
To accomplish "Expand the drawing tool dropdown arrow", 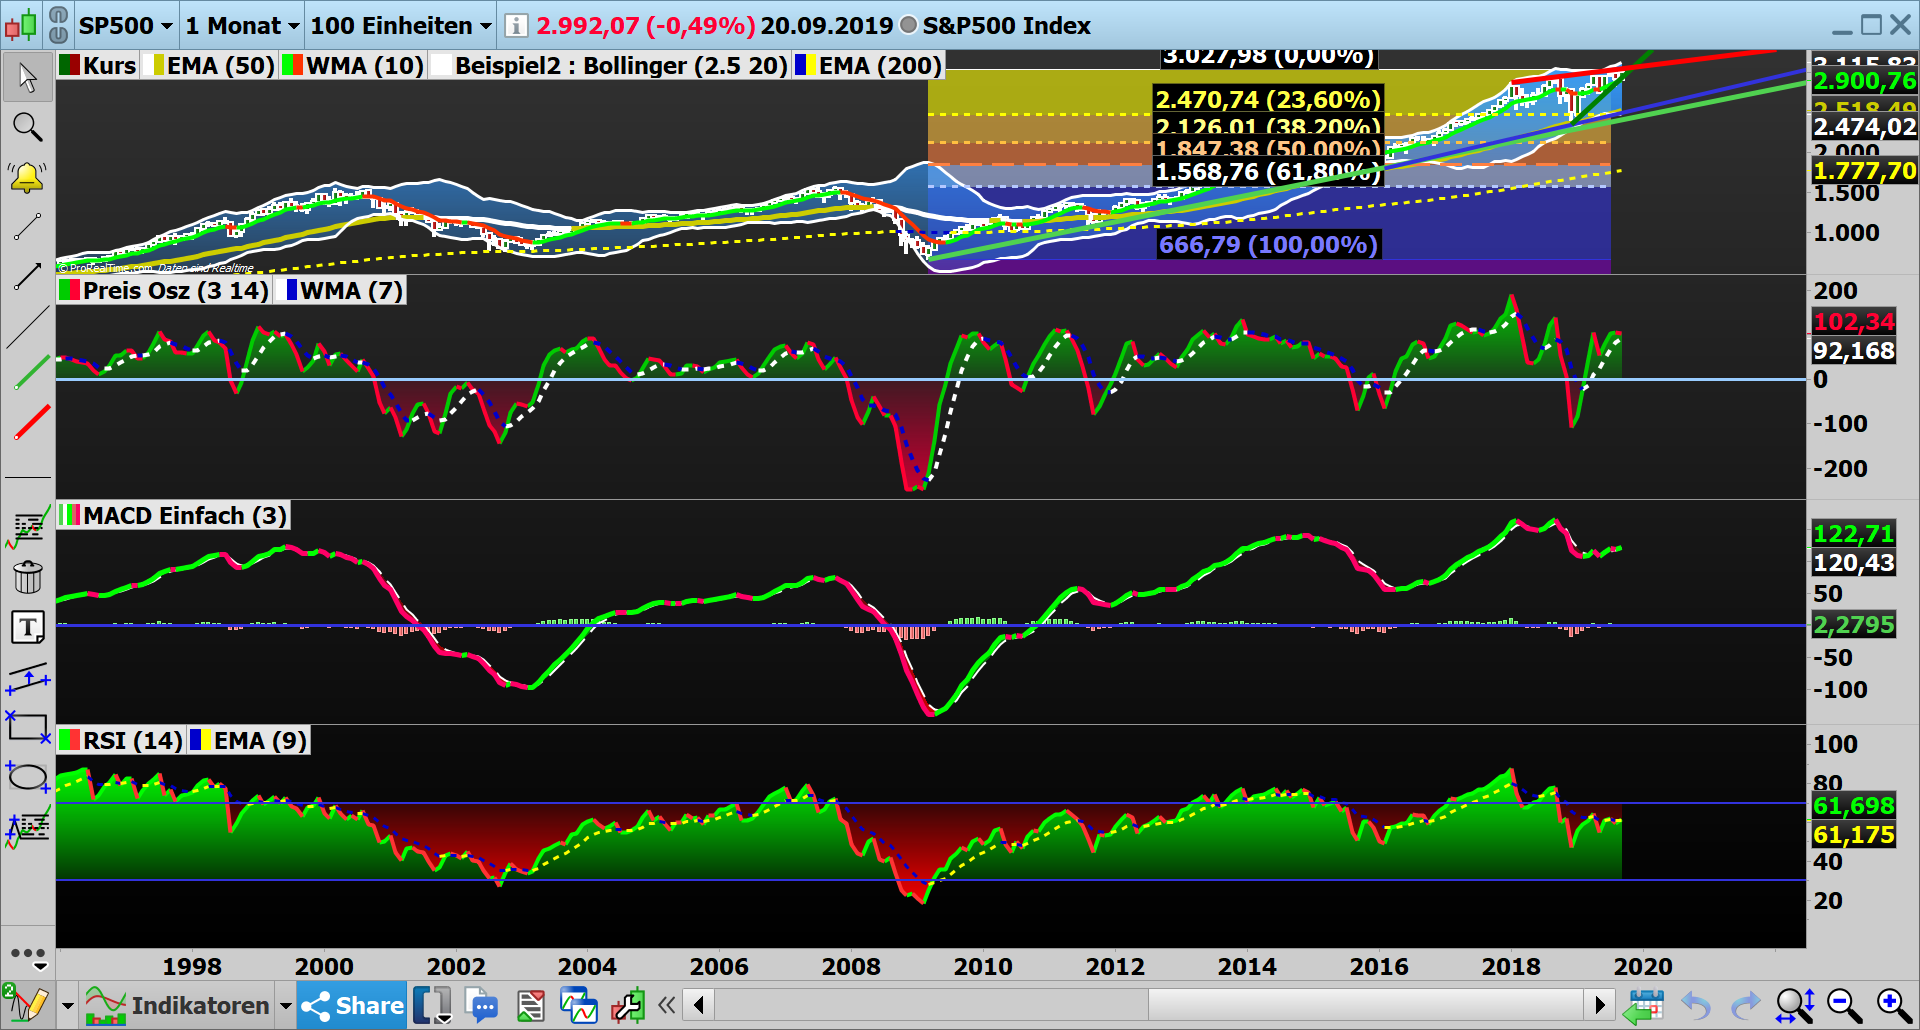I will (67, 1006).
